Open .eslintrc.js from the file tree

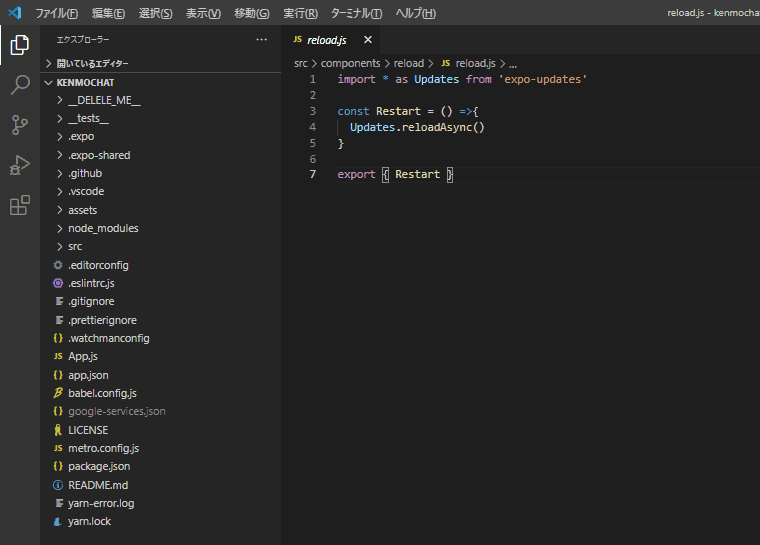(x=91, y=283)
